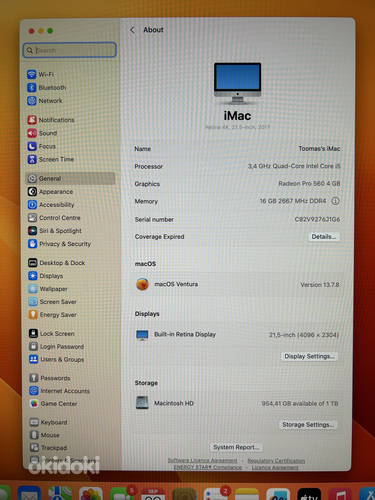
Task: Select Desktop & Dock icon
Action: point(33,263)
